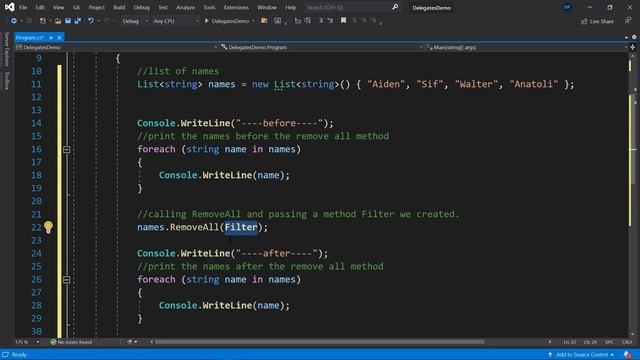
Task: Open the Project menu
Action: (x=96, y=7)
